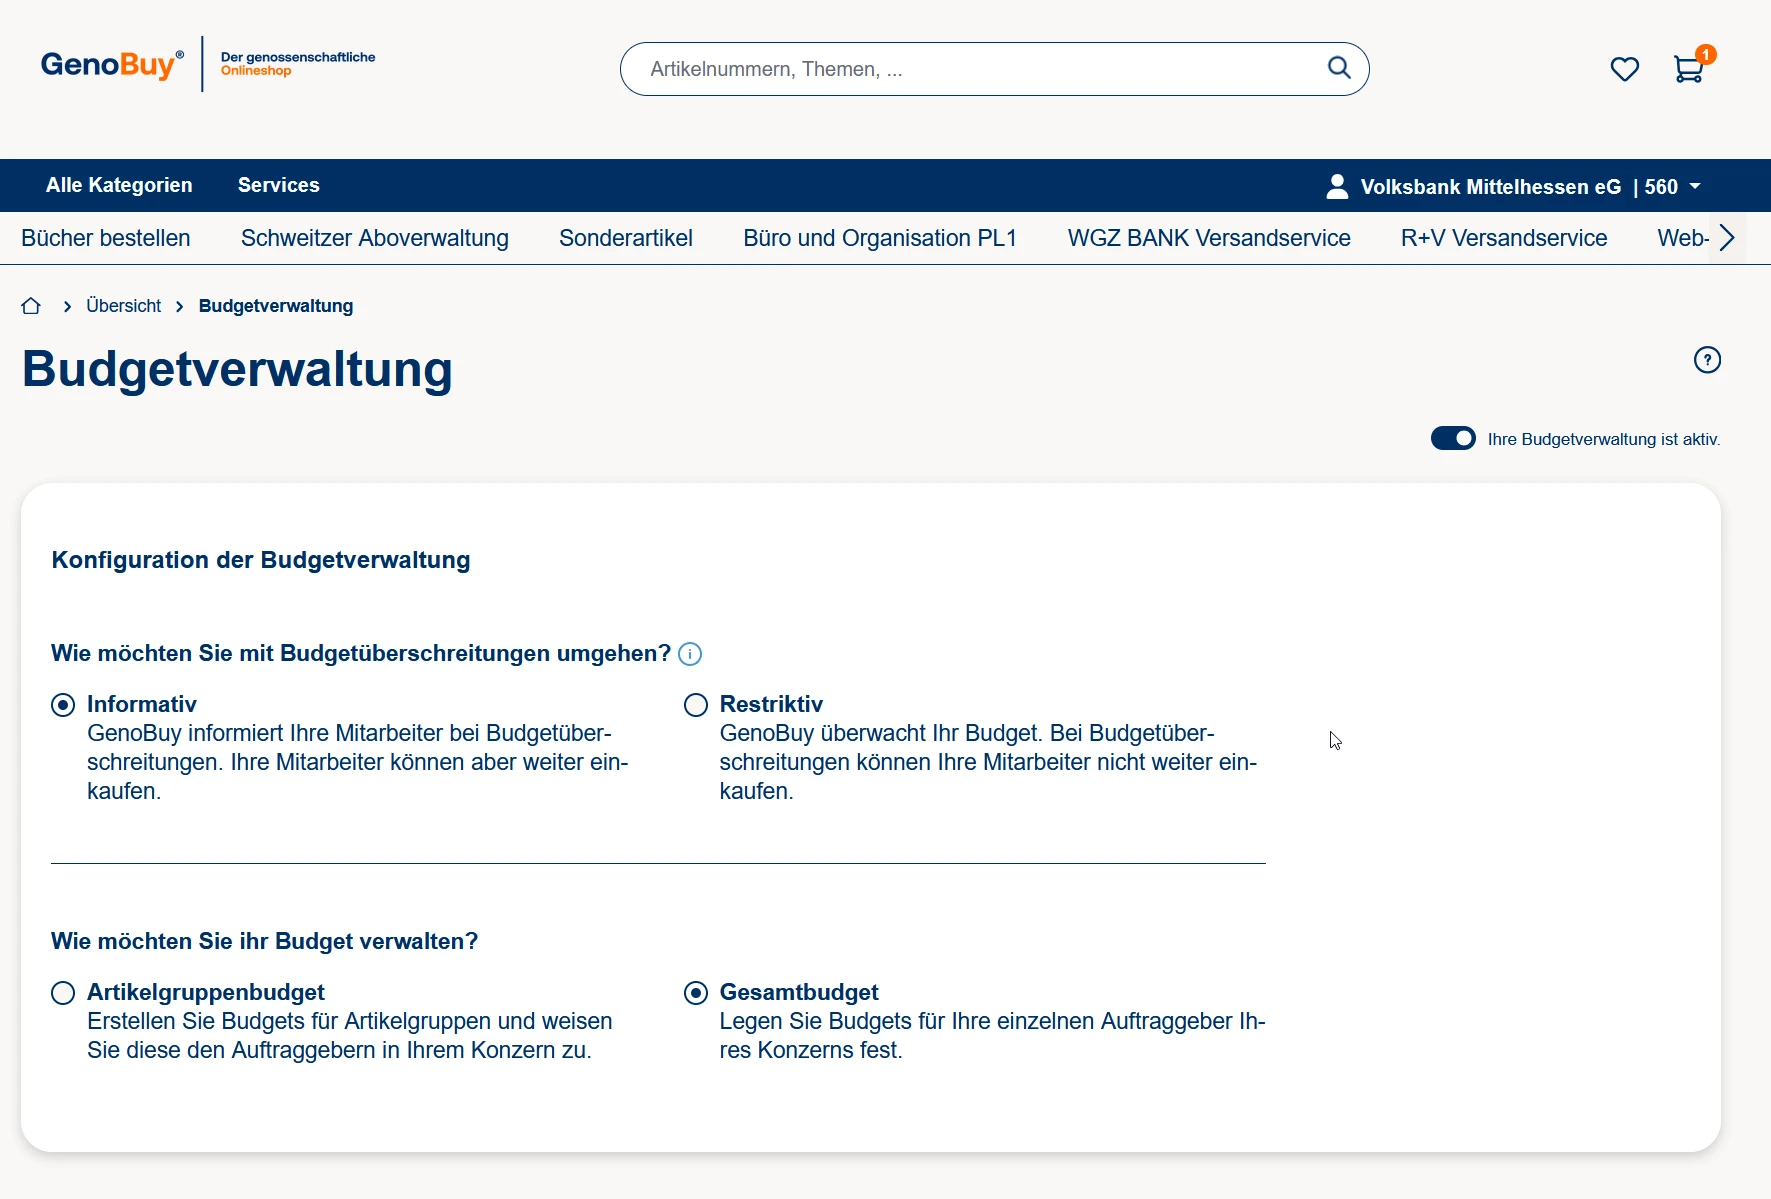Image resolution: width=1771 pixels, height=1199 pixels.
Task: Choose the Informativ radio option
Action: tap(63, 705)
